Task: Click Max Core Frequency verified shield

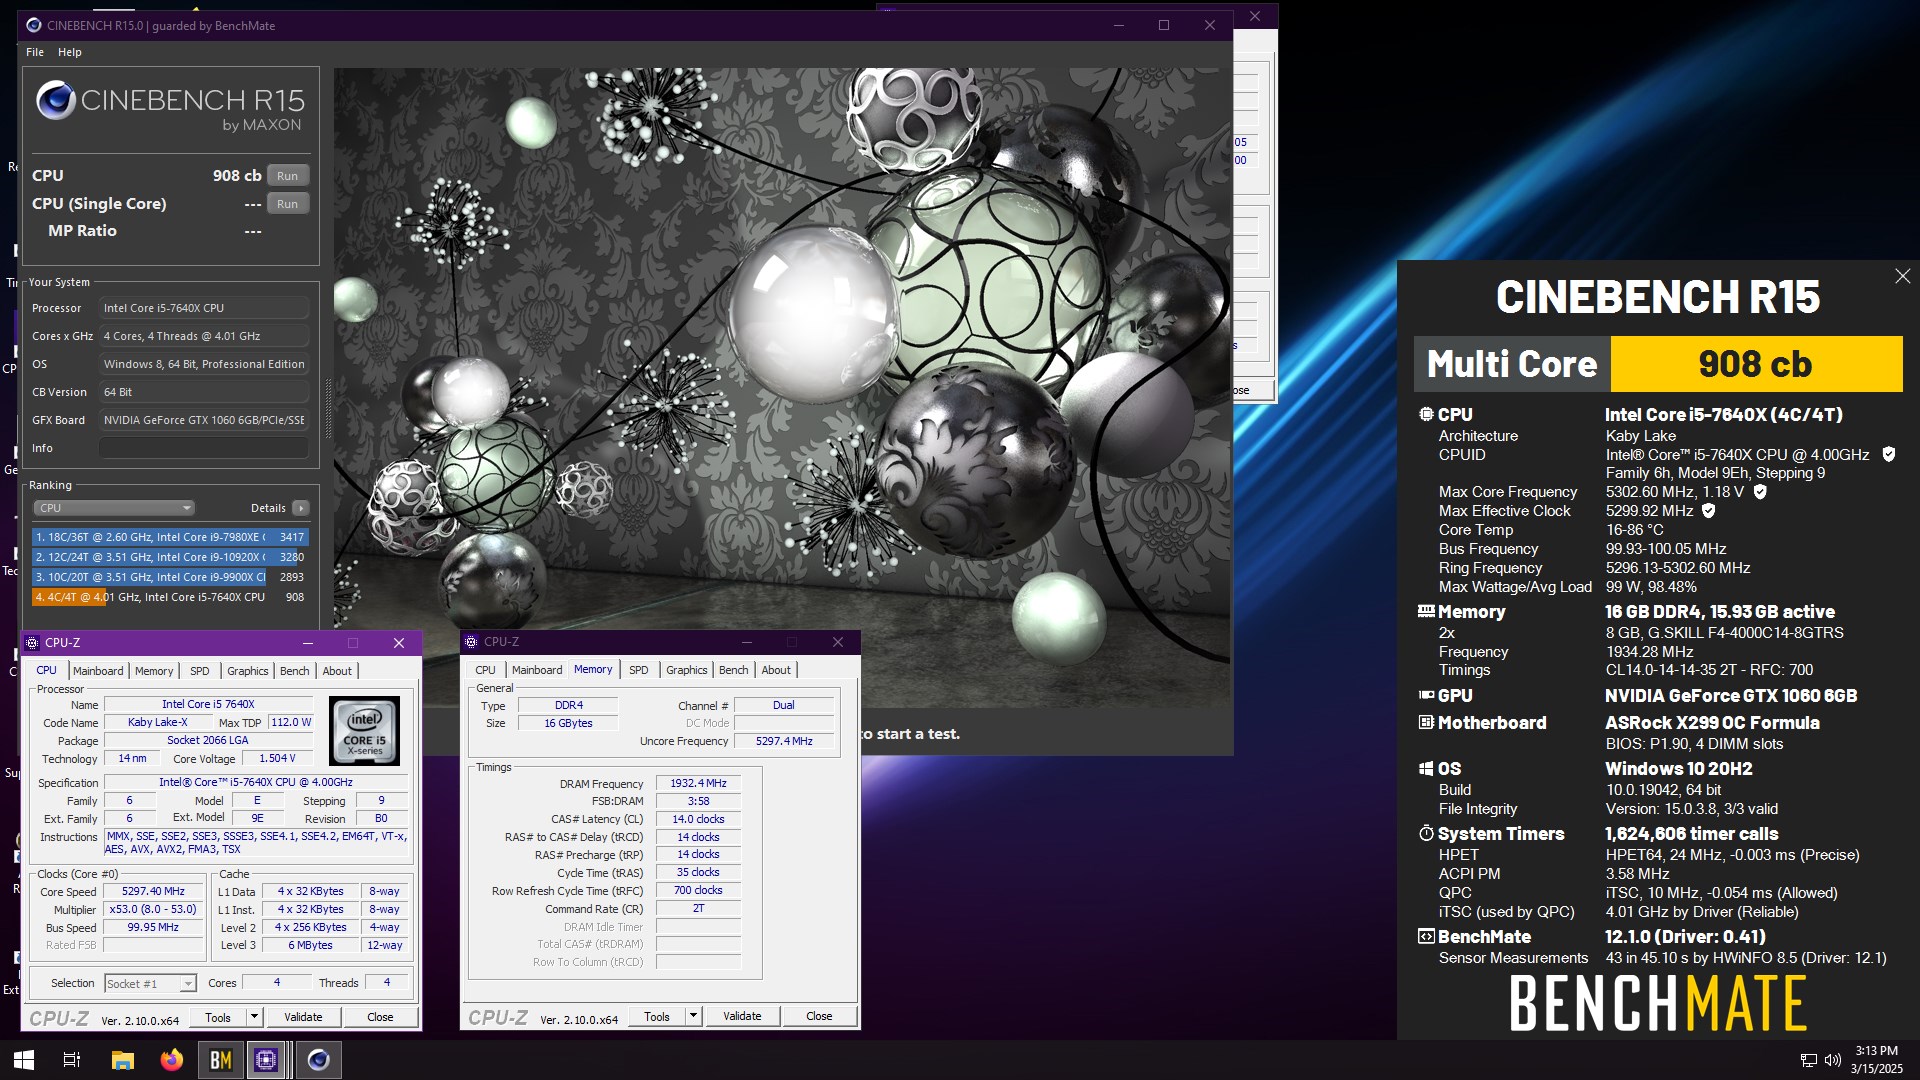Action: coord(1760,491)
